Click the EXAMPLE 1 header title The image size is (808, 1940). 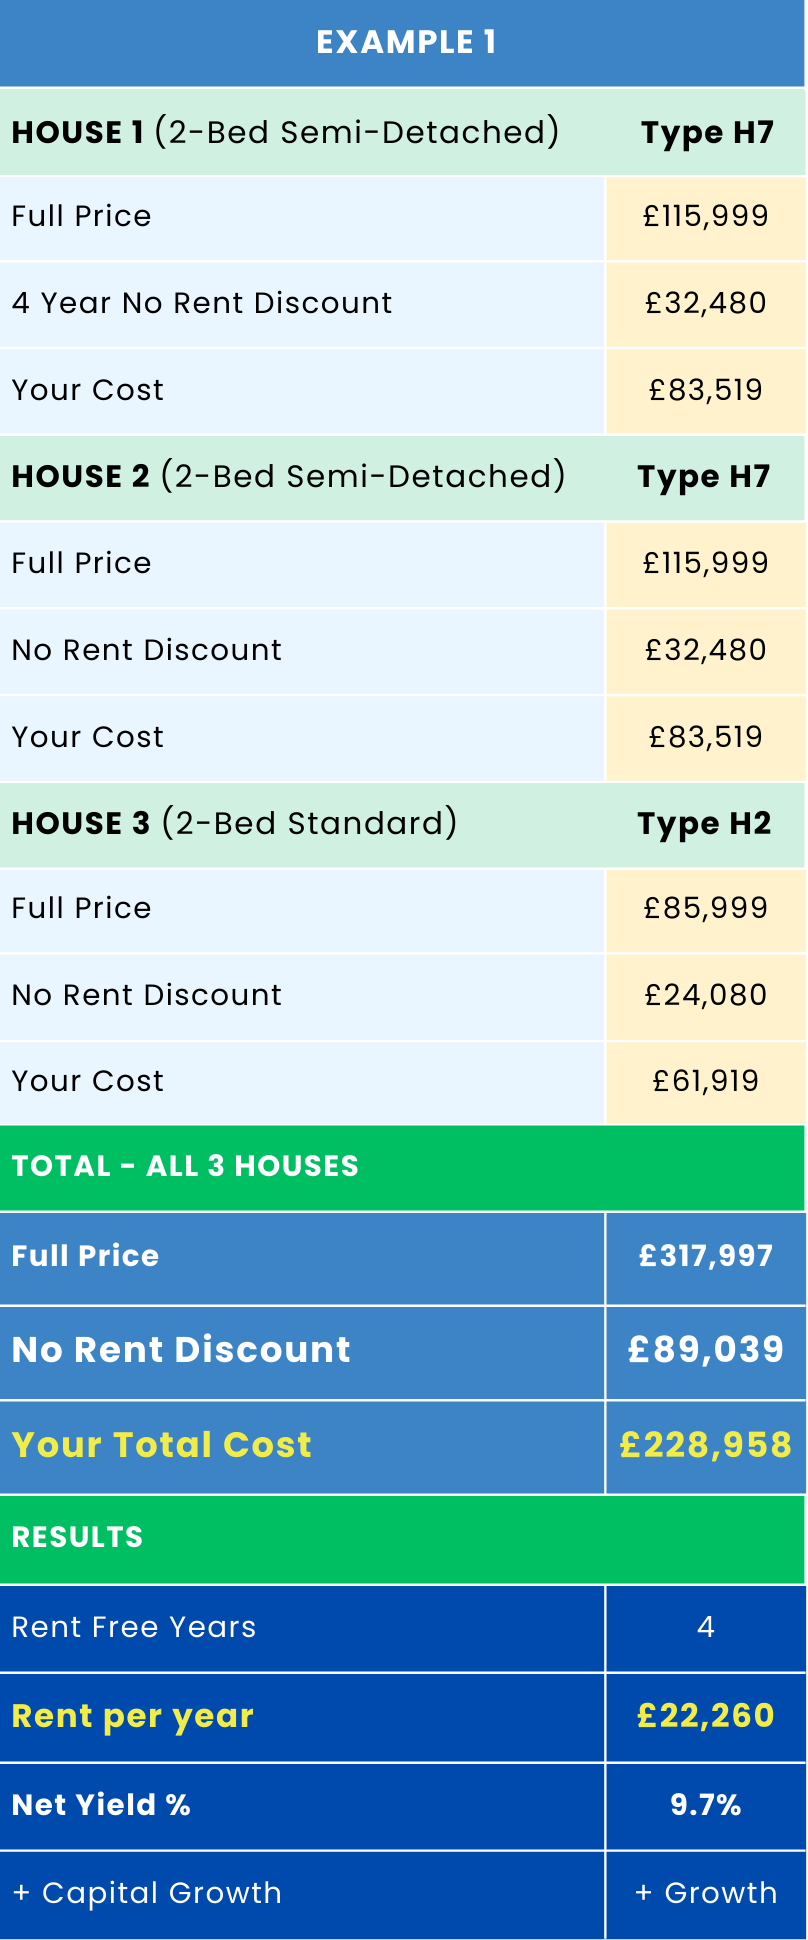point(405,42)
